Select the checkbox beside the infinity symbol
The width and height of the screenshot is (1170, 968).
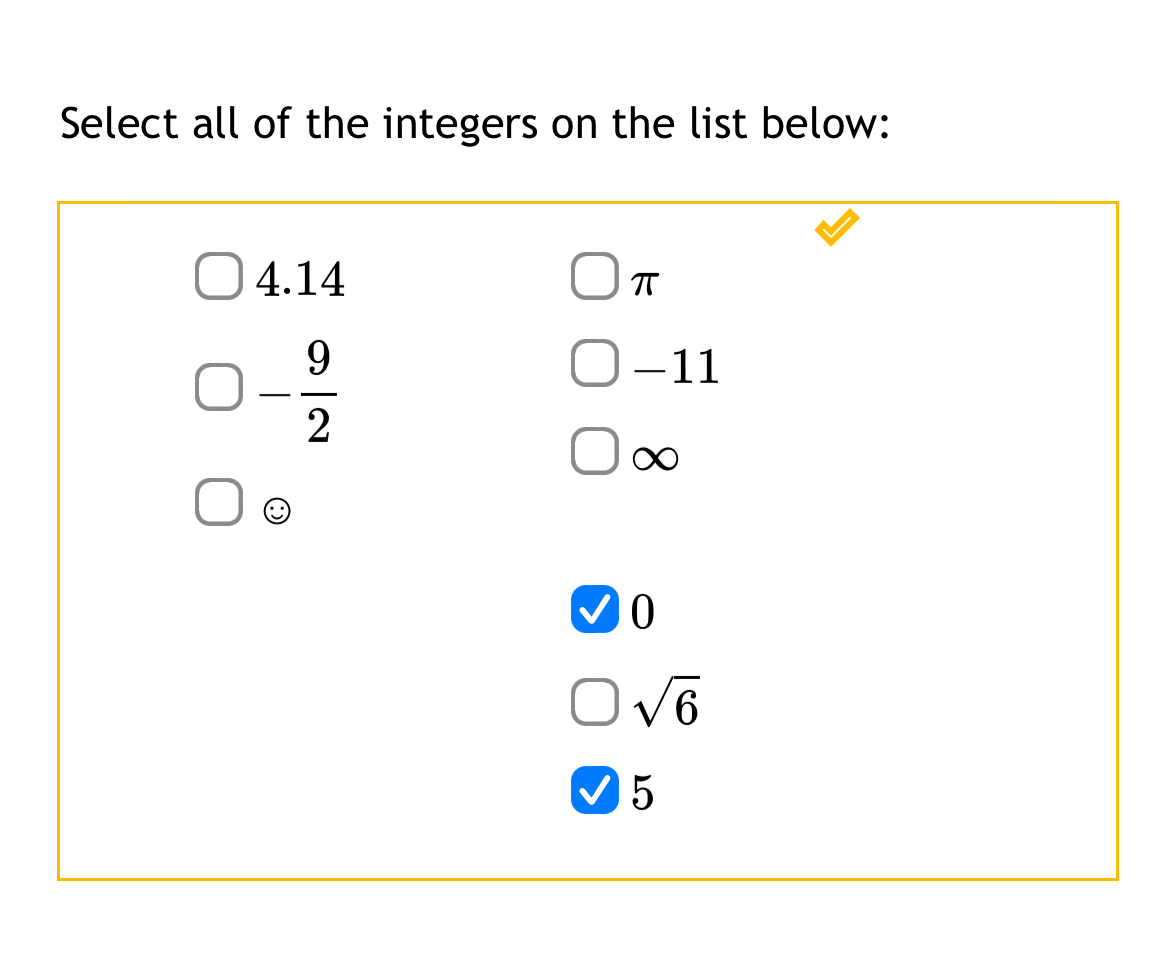pos(594,451)
